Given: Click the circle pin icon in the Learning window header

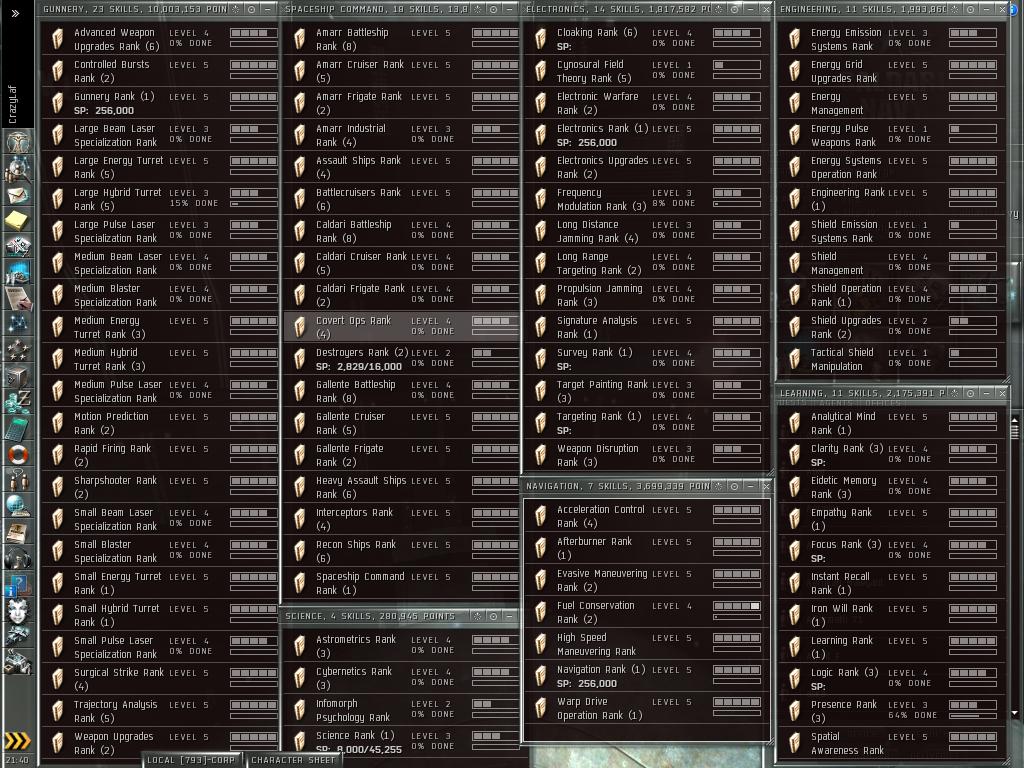Looking at the screenshot, I should click(x=970, y=393).
